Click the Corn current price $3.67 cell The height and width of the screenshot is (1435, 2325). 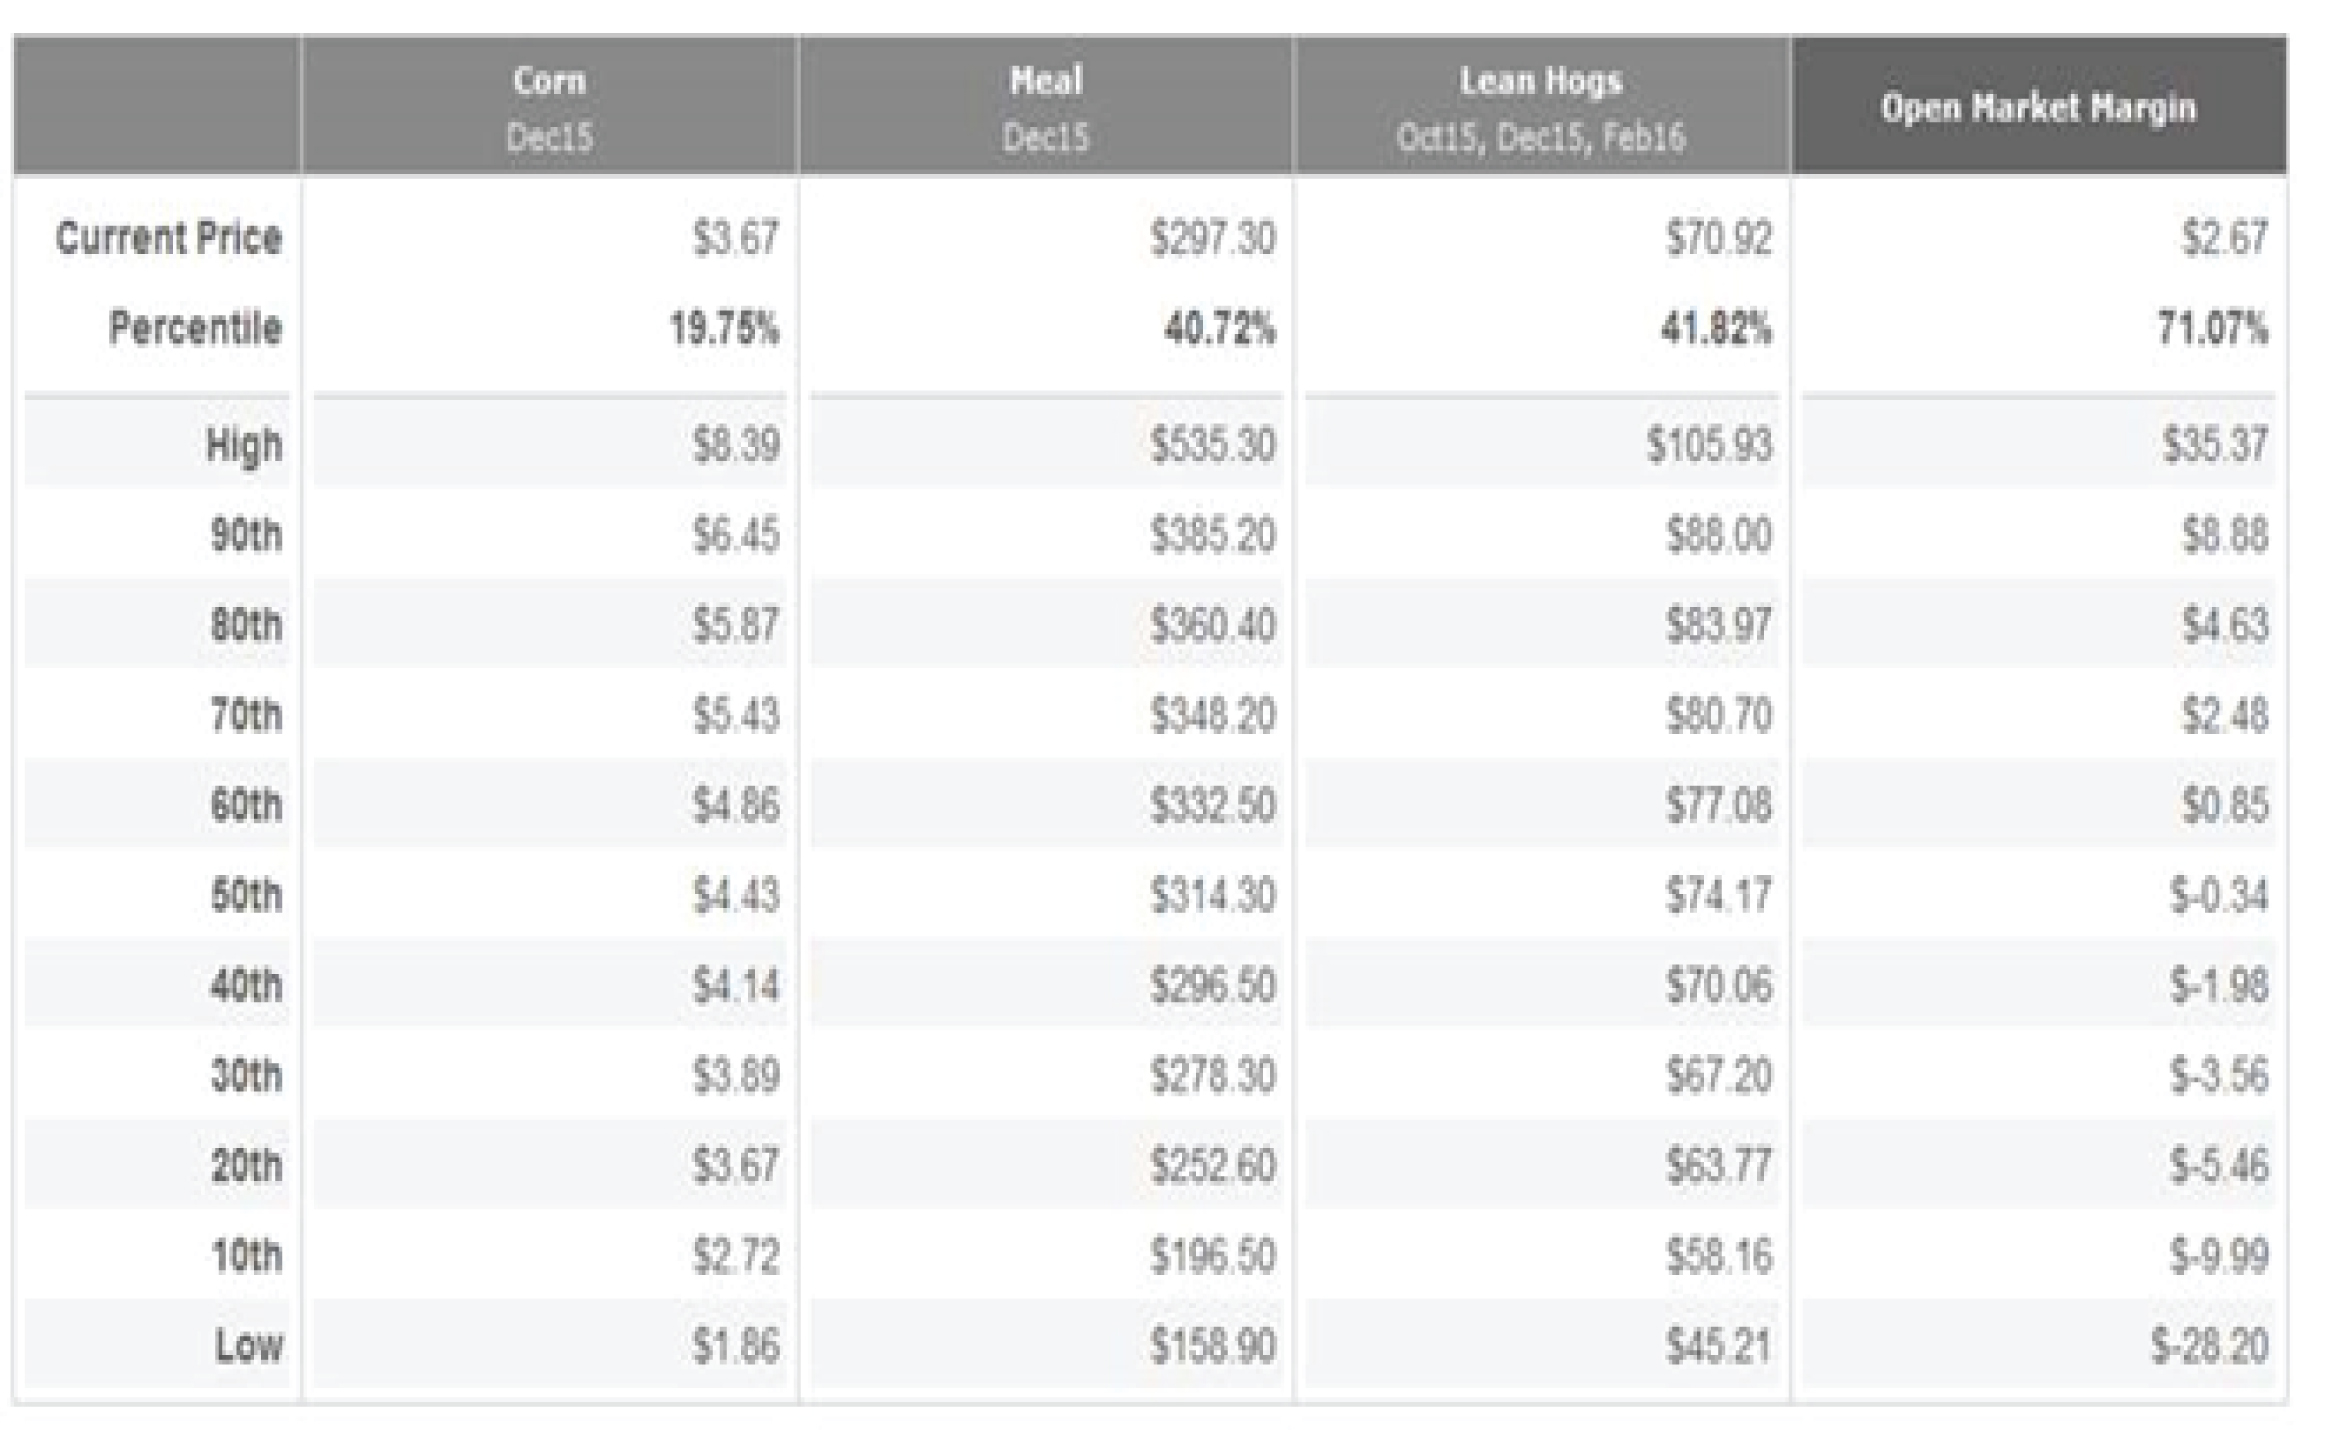tap(735, 238)
